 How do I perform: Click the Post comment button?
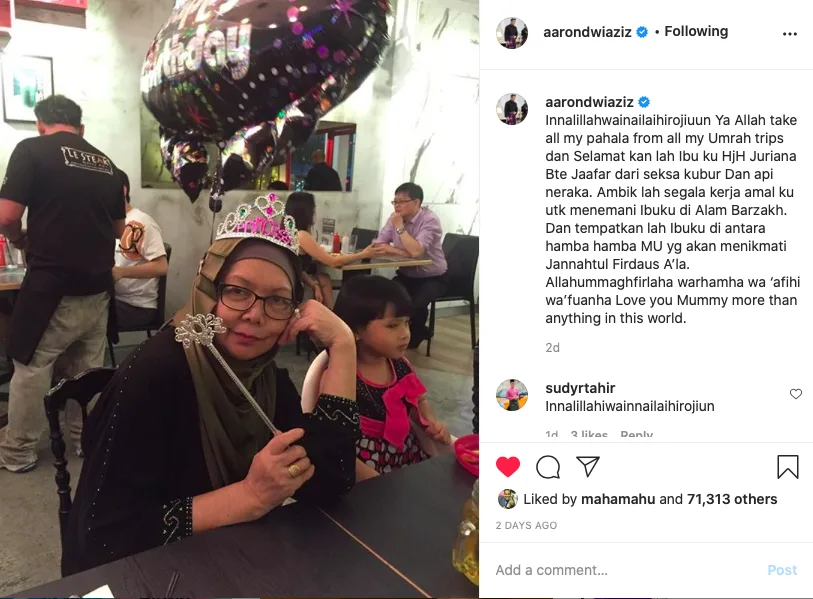pyautogui.click(x=782, y=570)
